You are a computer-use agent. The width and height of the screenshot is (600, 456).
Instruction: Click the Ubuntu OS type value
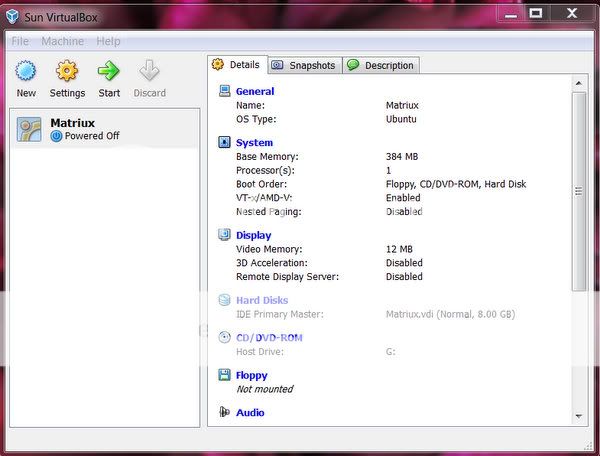click(x=401, y=119)
